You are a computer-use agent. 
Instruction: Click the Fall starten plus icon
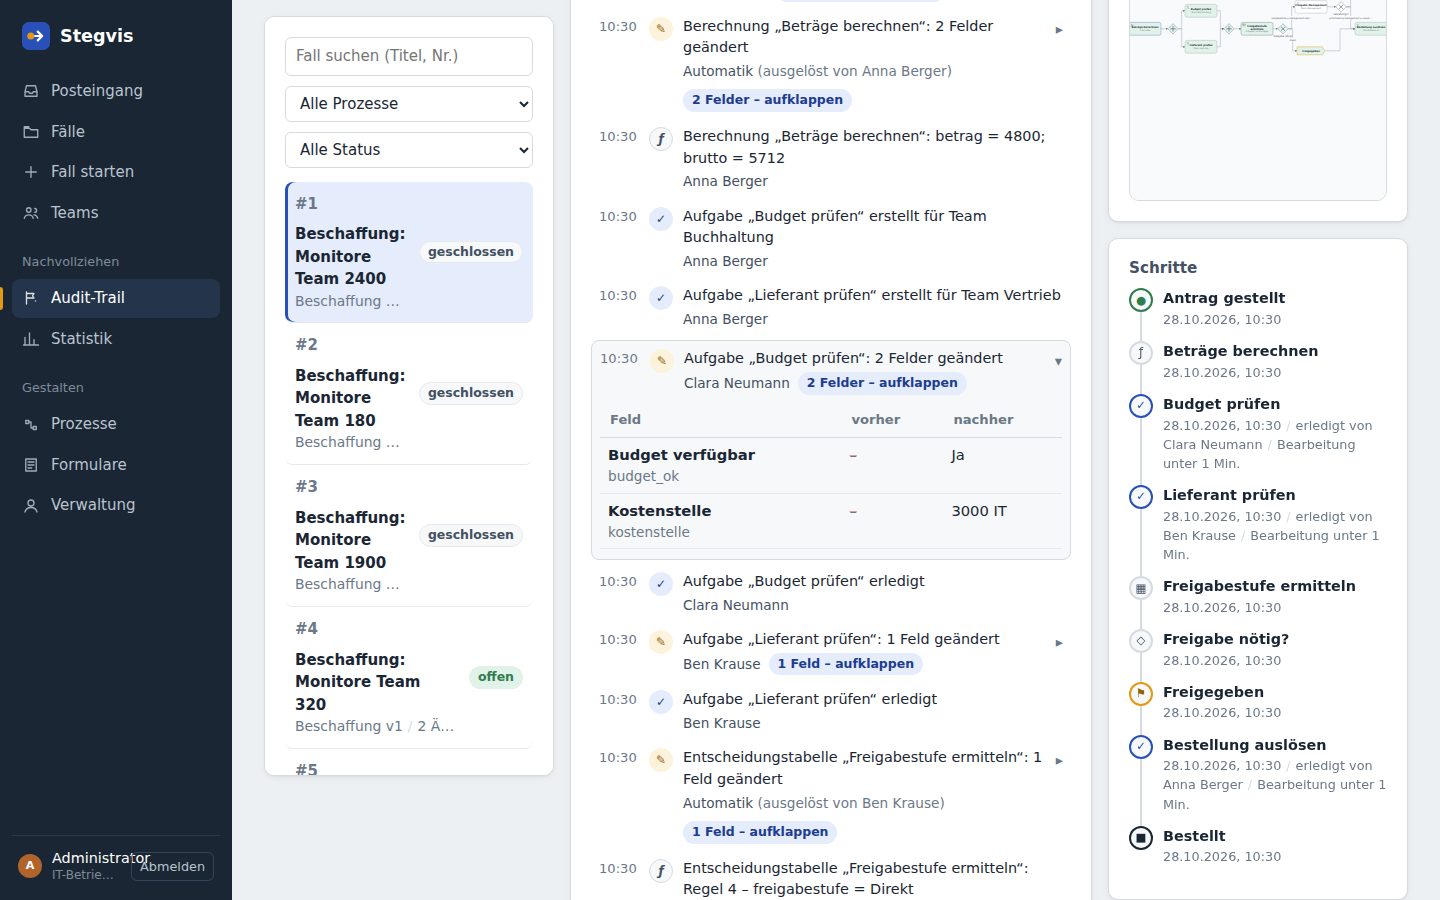pos(31,172)
